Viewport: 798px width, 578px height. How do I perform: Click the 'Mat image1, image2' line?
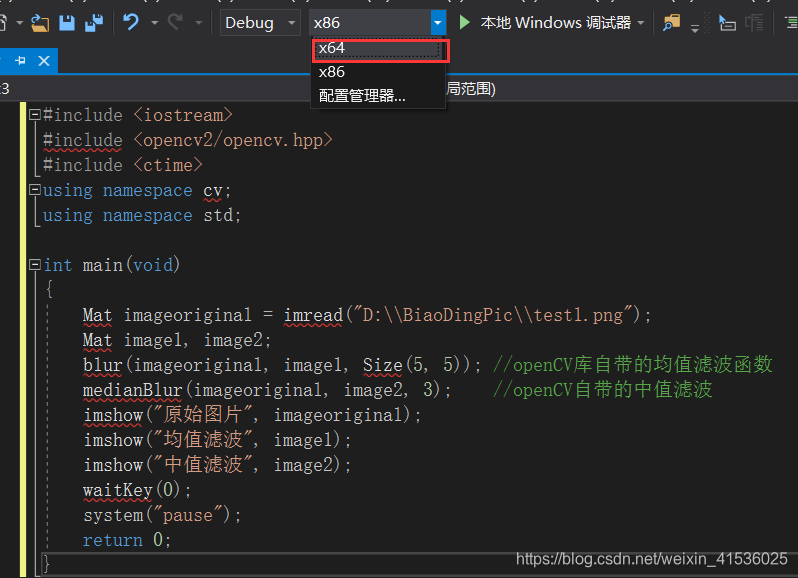coord(177,340)
